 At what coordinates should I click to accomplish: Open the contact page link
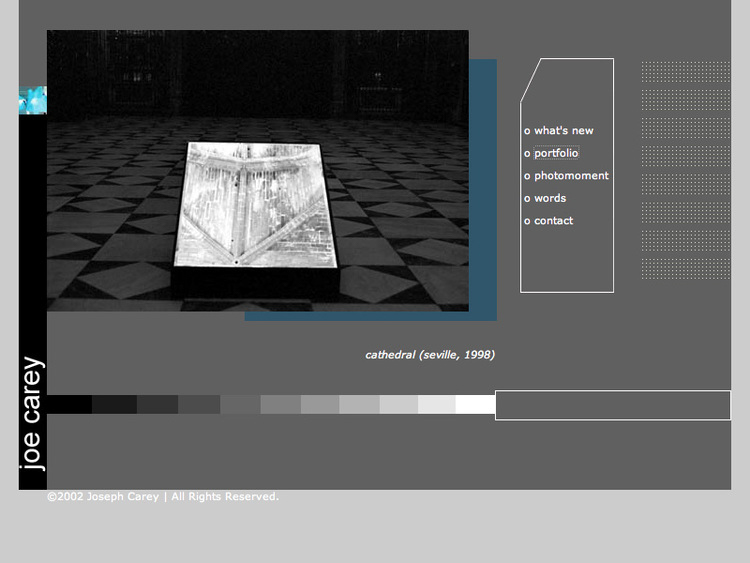(x=553, y=221)
